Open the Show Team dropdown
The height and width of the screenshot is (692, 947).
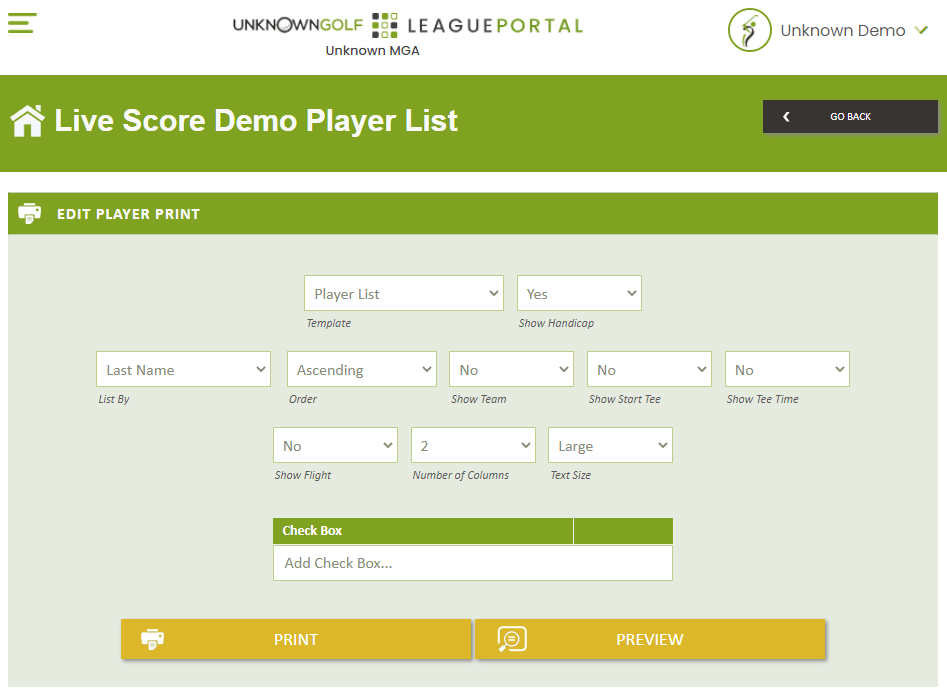pos(511,370)
